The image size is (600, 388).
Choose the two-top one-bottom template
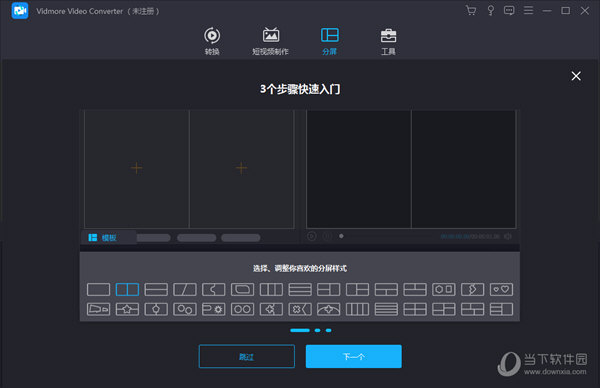coord(415,290)
